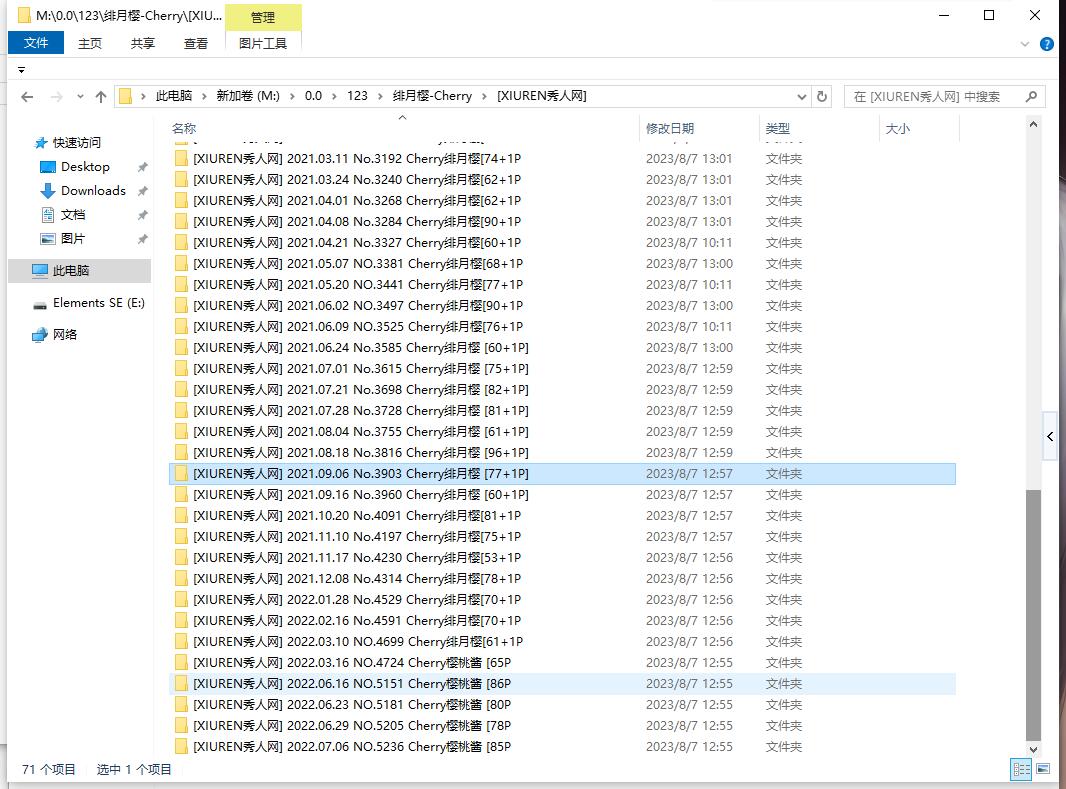Click the 管理 contextual tab
The height and width of the screenshot is (789, 1066).
tap(263, 18)
